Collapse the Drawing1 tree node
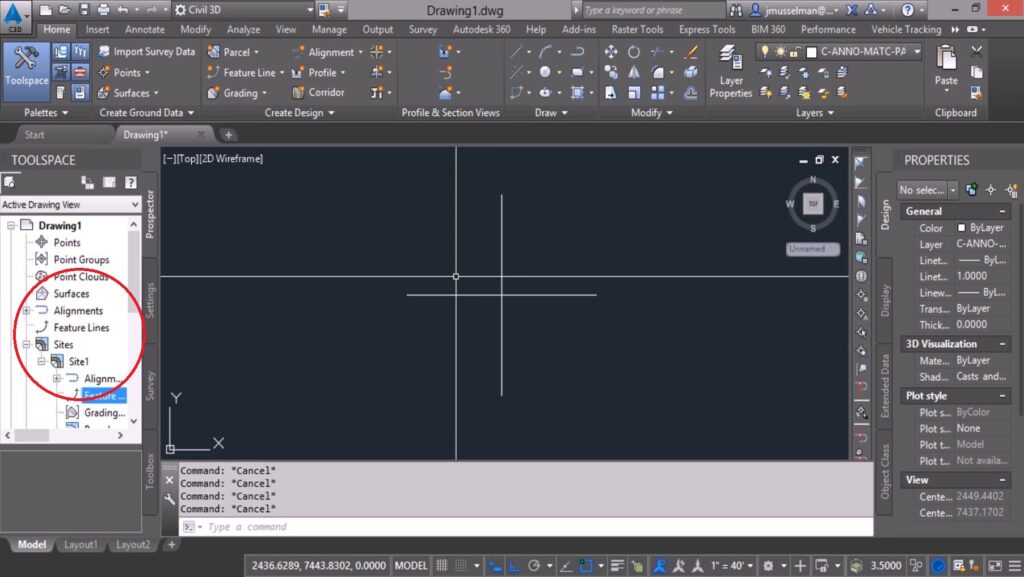This screenshot has width=1024, height=577. (11, 225)
